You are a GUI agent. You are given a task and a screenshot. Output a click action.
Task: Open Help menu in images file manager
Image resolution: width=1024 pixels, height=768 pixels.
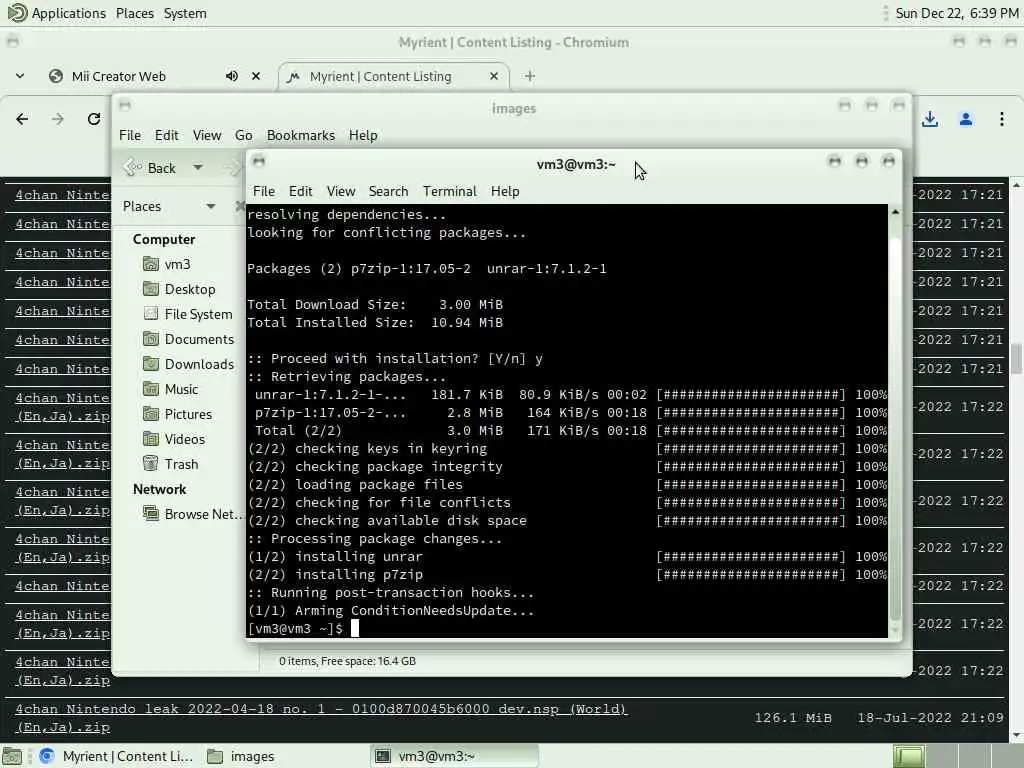[x=363, y=135]
